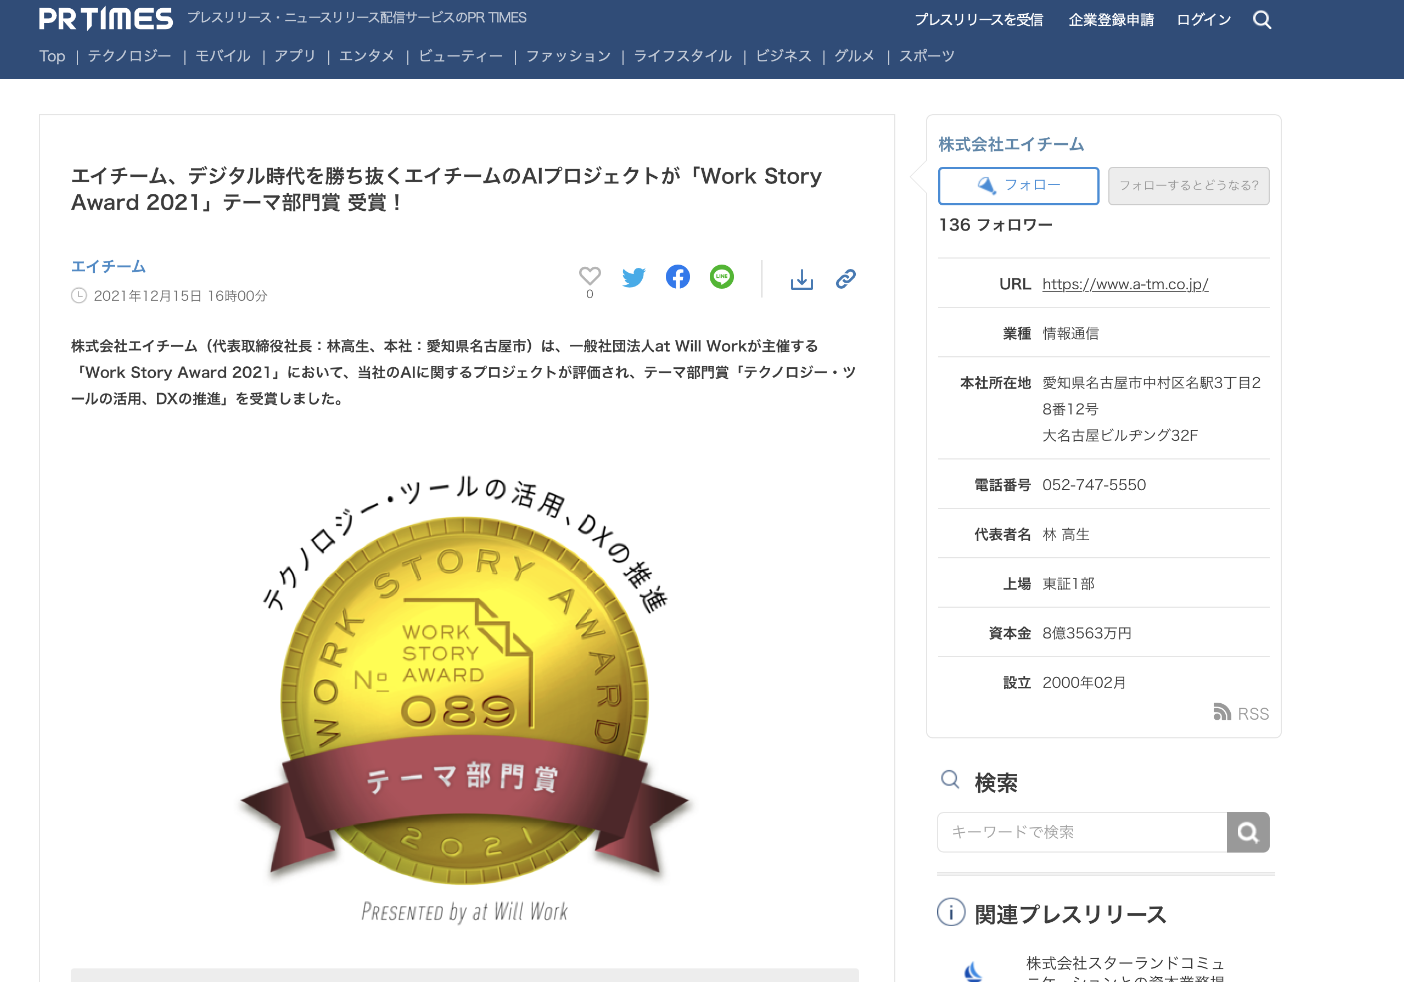Viewport: 1404px width, 982px height.
Task: Focus the キーワードで検索 input field
Action: point(1082,832)
